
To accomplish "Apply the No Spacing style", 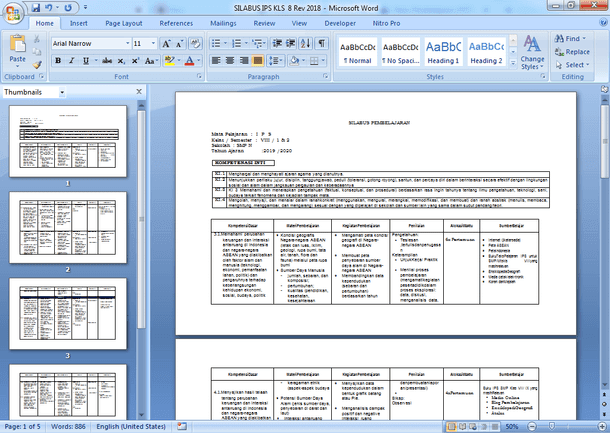I will (x=400, y=52).
